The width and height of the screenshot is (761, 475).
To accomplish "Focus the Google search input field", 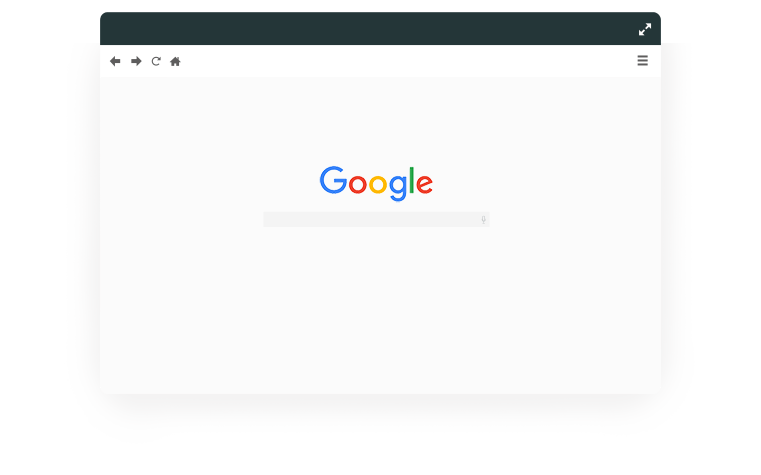I will (376, 219).
